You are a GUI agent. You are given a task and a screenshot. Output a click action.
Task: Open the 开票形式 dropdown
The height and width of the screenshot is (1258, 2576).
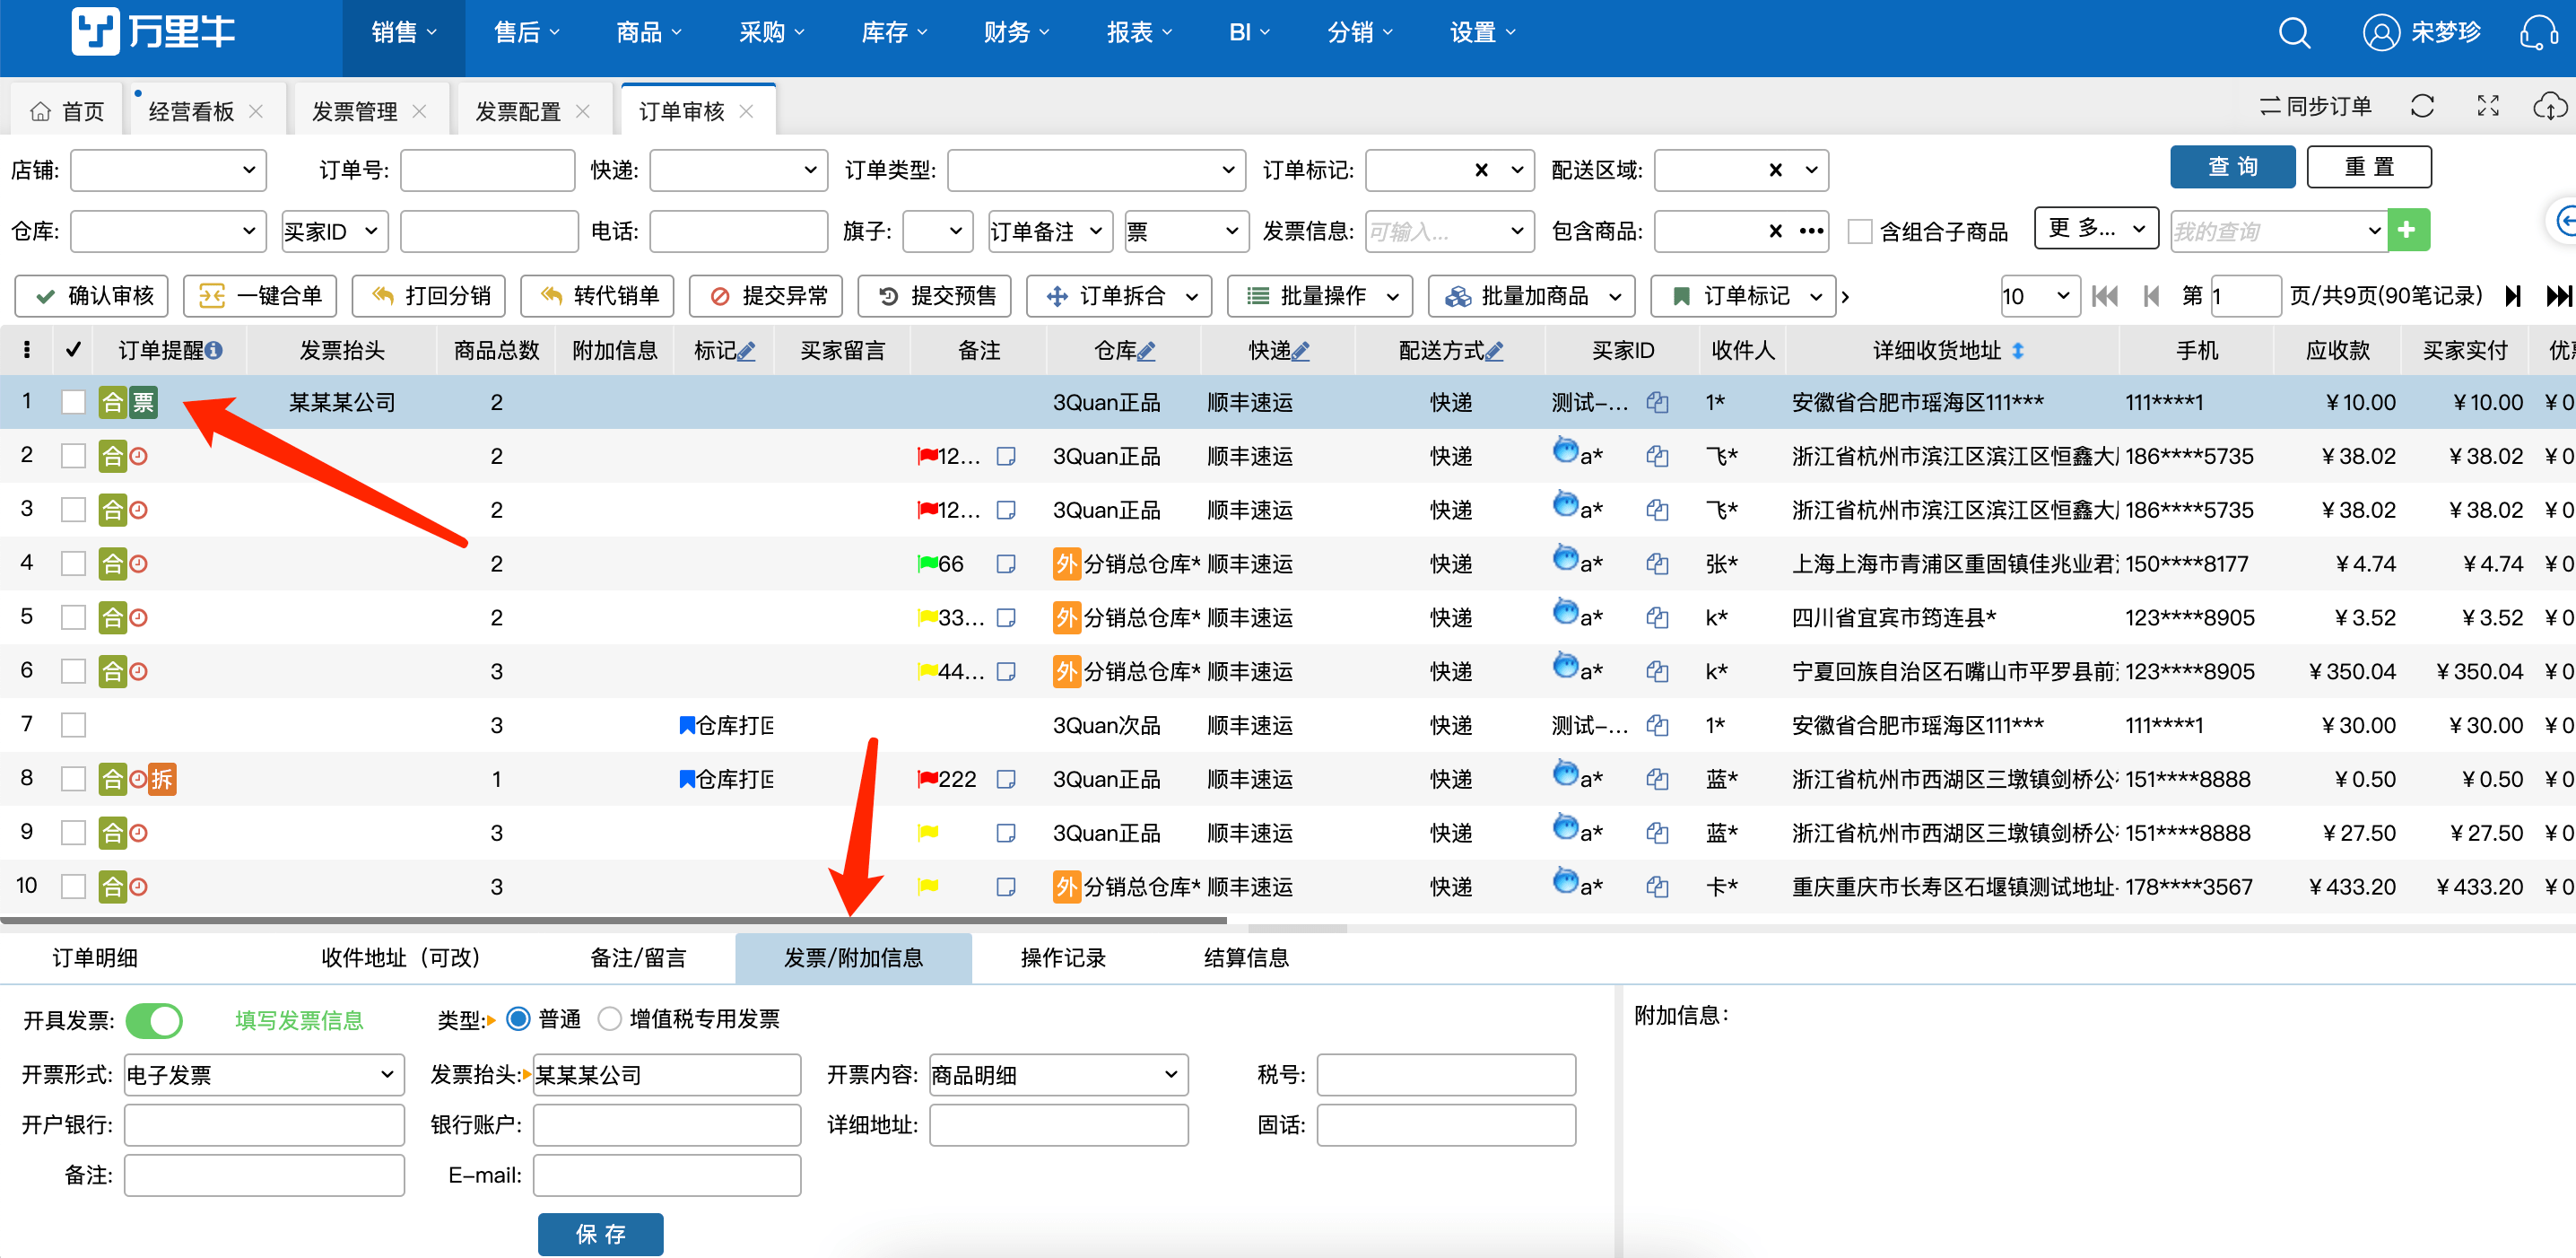click(264, 1075)
